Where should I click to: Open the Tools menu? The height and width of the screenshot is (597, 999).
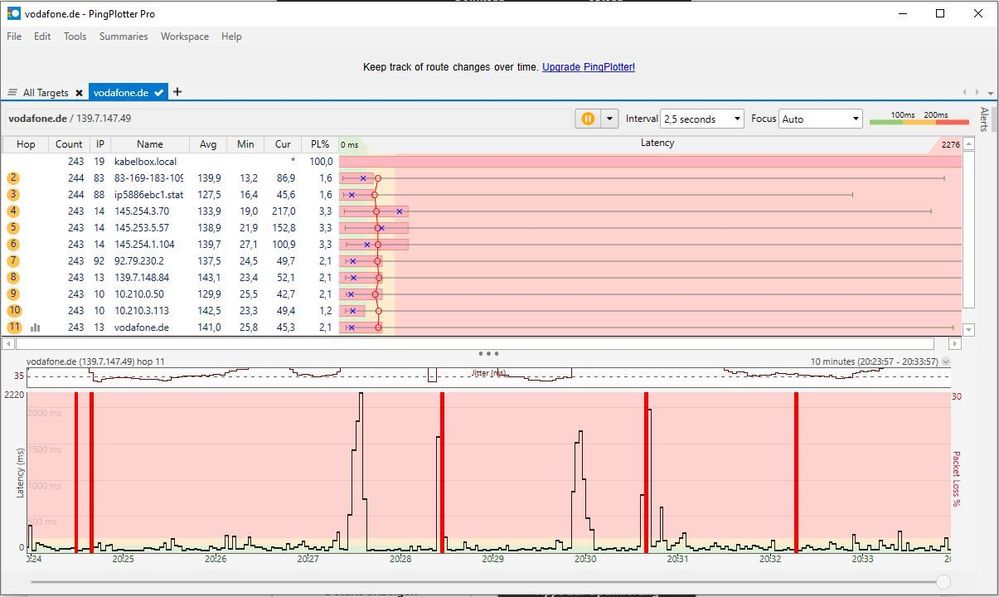(x=75, y=36)
